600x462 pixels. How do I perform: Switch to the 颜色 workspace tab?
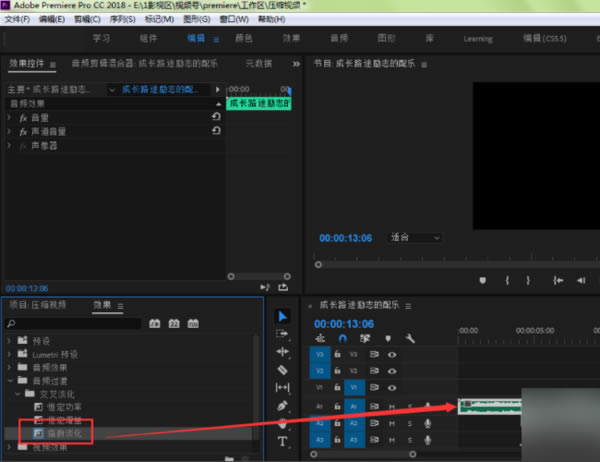243,38
